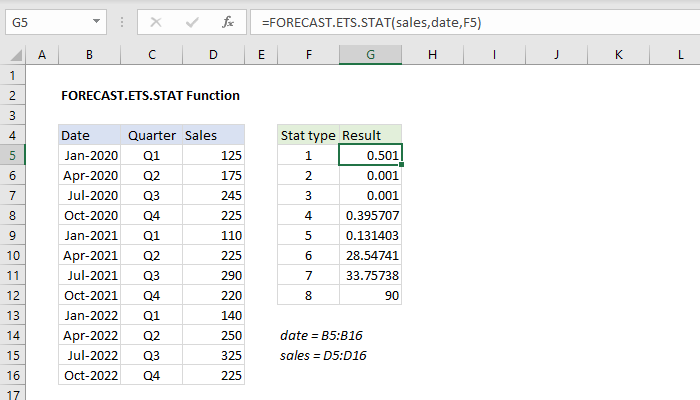This screenshot has height=400, width=700.
Task: Click the 'Stat type' header cell
Action: (x=308, y=135)
